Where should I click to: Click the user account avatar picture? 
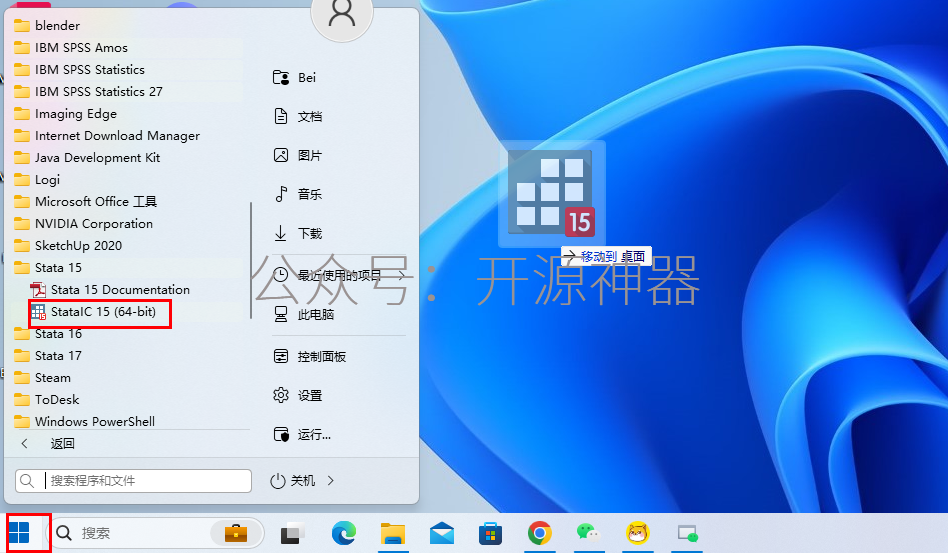[x=342, y=15]
